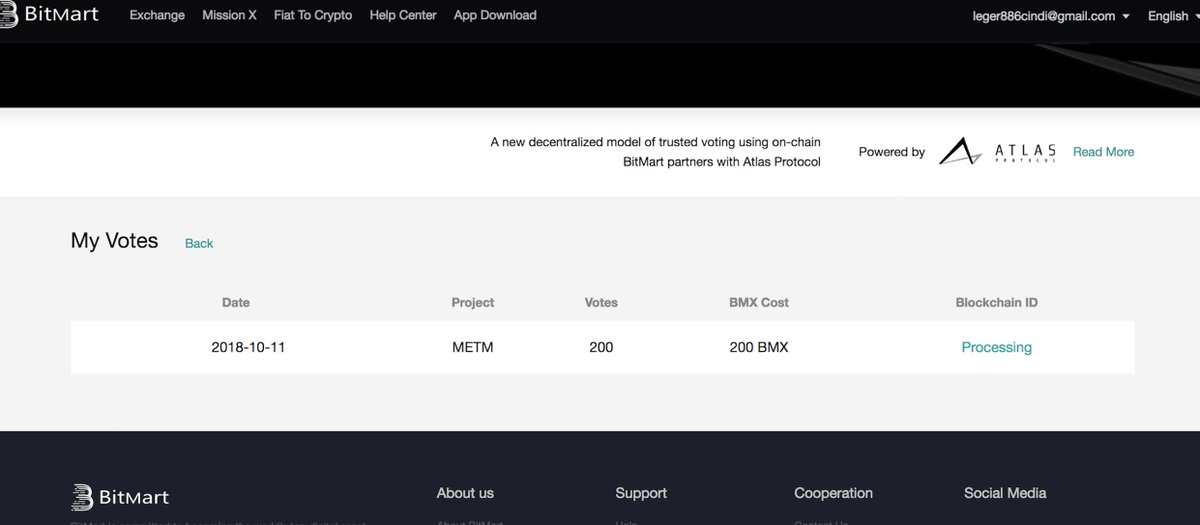Click the Votes column header
1200x525 pixels.
point(601,302)
